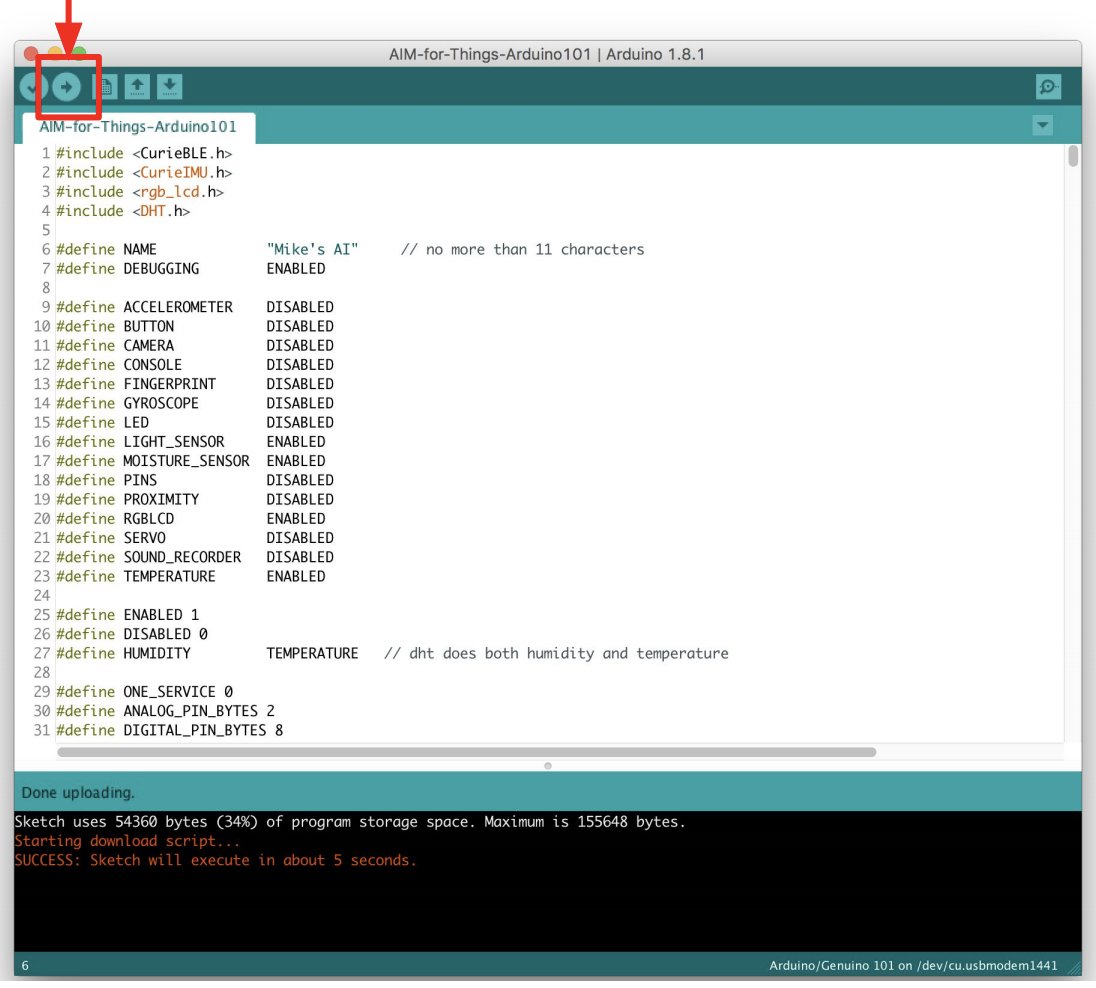The height and width of the screenshot is (988, 1096).
Task: Click the ONE_SERVICE 0 define
Action: [144, 692]
